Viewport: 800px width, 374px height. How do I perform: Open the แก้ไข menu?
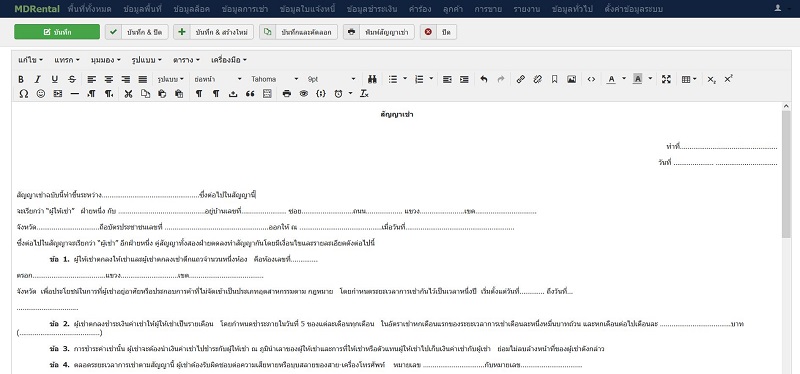tap(30, 60)
